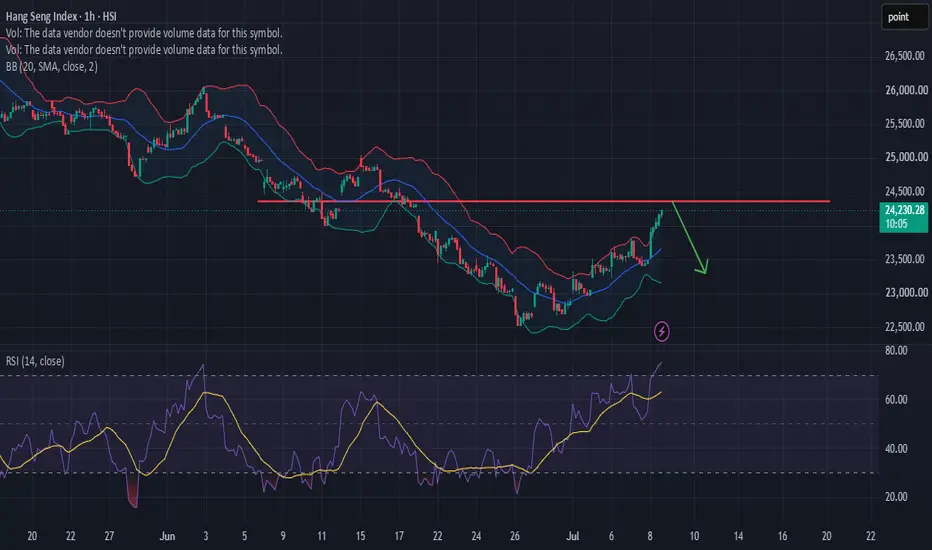Click the red horizontal resistance line
Screen dimensions: 932x550
[543, 202]
